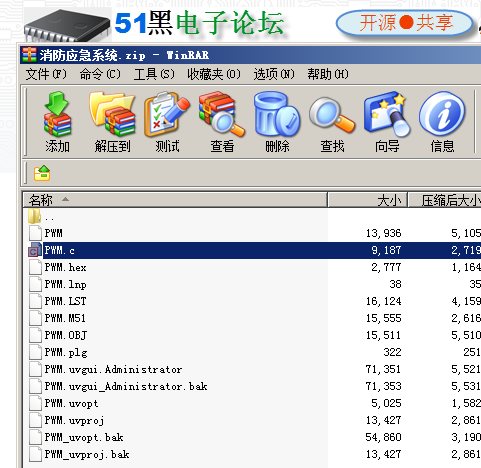
Task: Select the PWM.hex file row
Action: point(252,267)
